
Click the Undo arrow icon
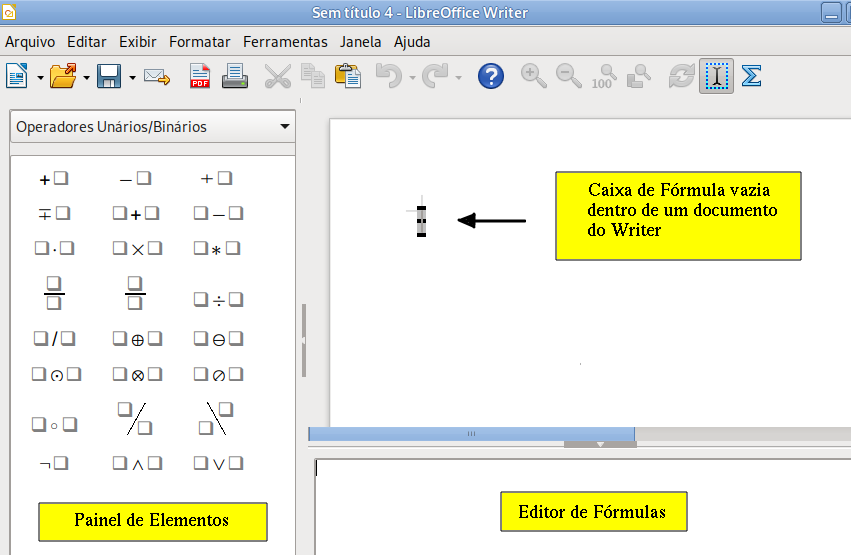[x=389, y=76]
